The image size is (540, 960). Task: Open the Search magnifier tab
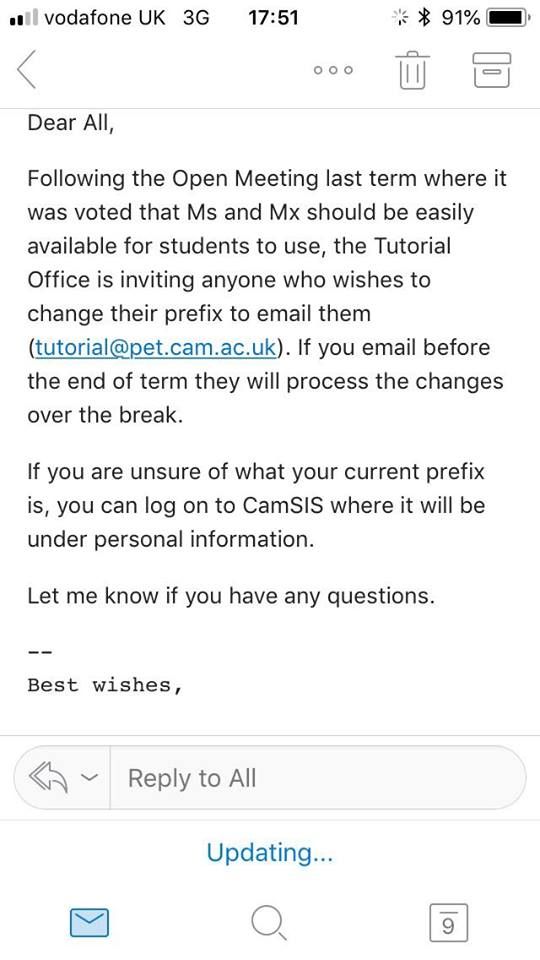click(x=268, y=923)
